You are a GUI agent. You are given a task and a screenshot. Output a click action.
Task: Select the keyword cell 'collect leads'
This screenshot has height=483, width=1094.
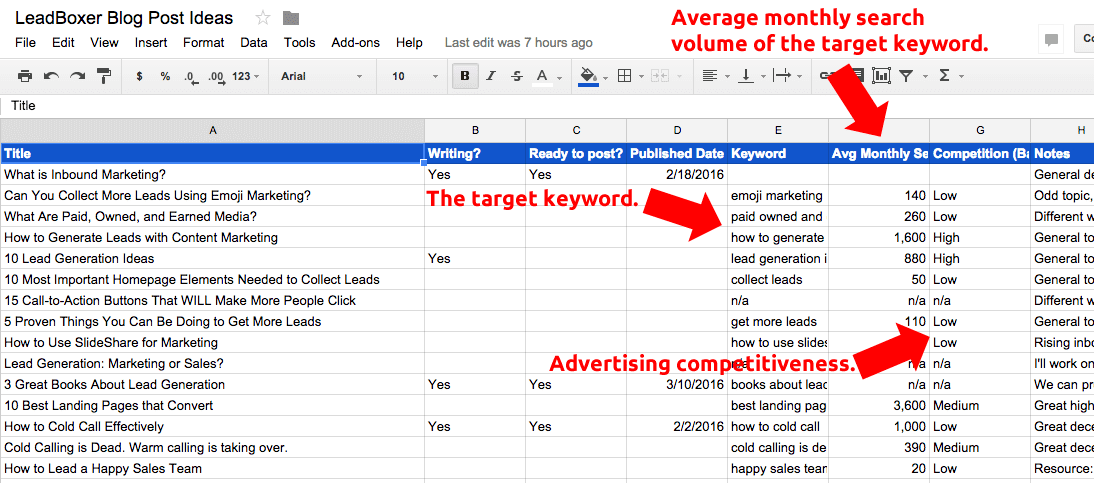tap(778, 279)
